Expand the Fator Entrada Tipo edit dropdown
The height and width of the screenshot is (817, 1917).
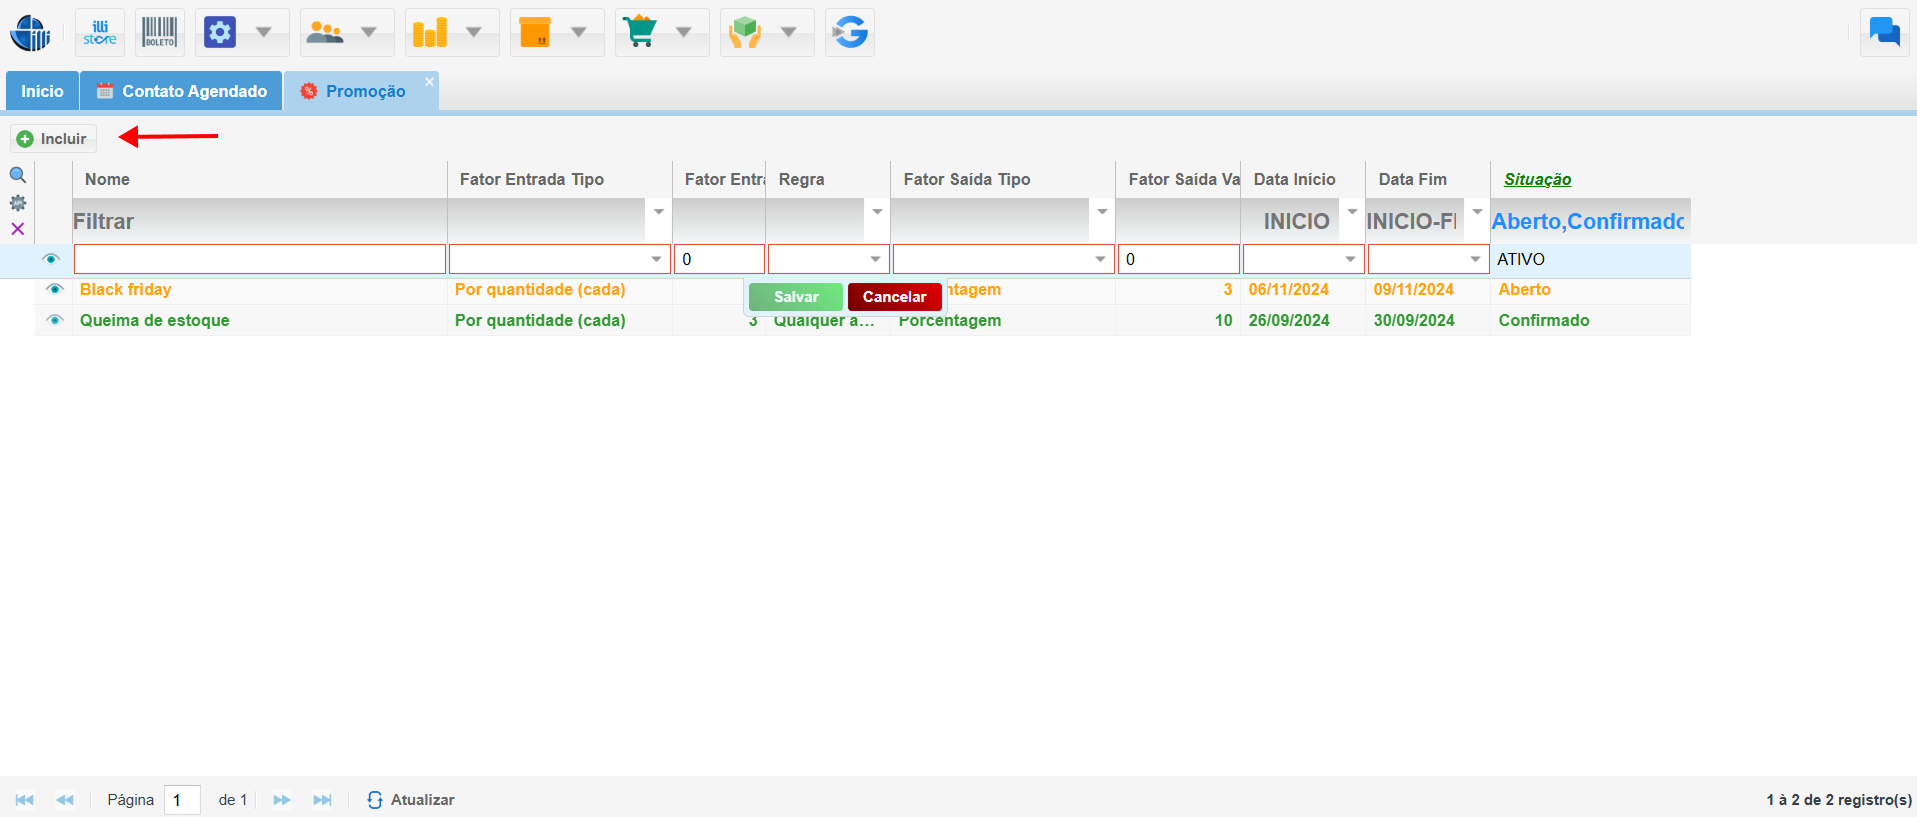656,260
